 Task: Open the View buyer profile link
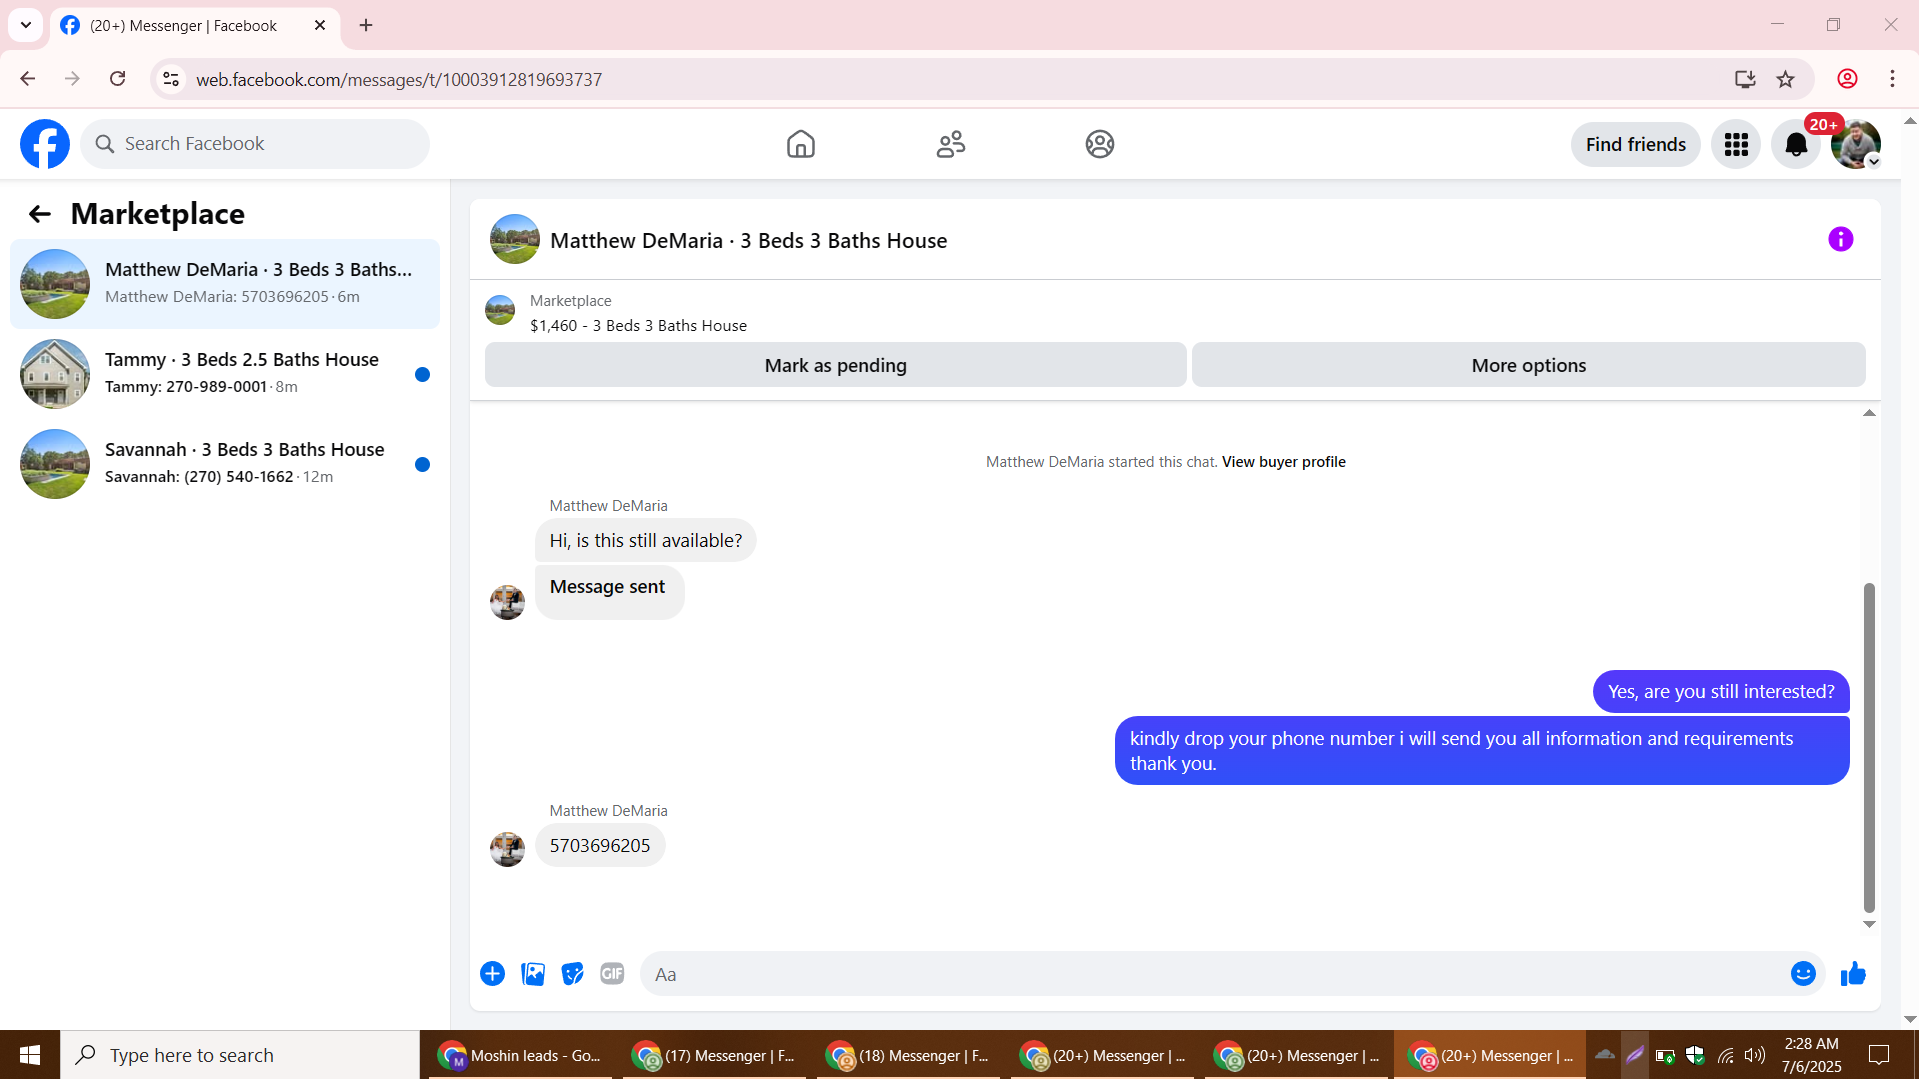point(1283,462)
